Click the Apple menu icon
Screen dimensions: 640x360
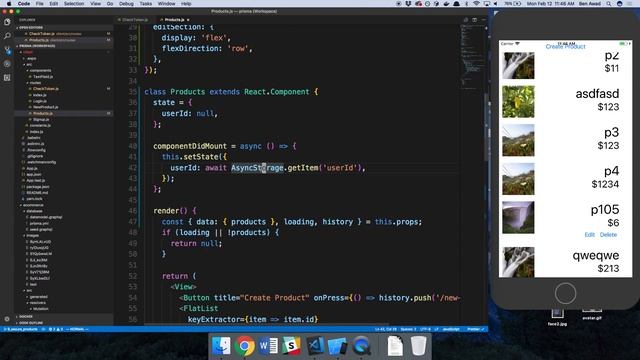tap(9, 4)
